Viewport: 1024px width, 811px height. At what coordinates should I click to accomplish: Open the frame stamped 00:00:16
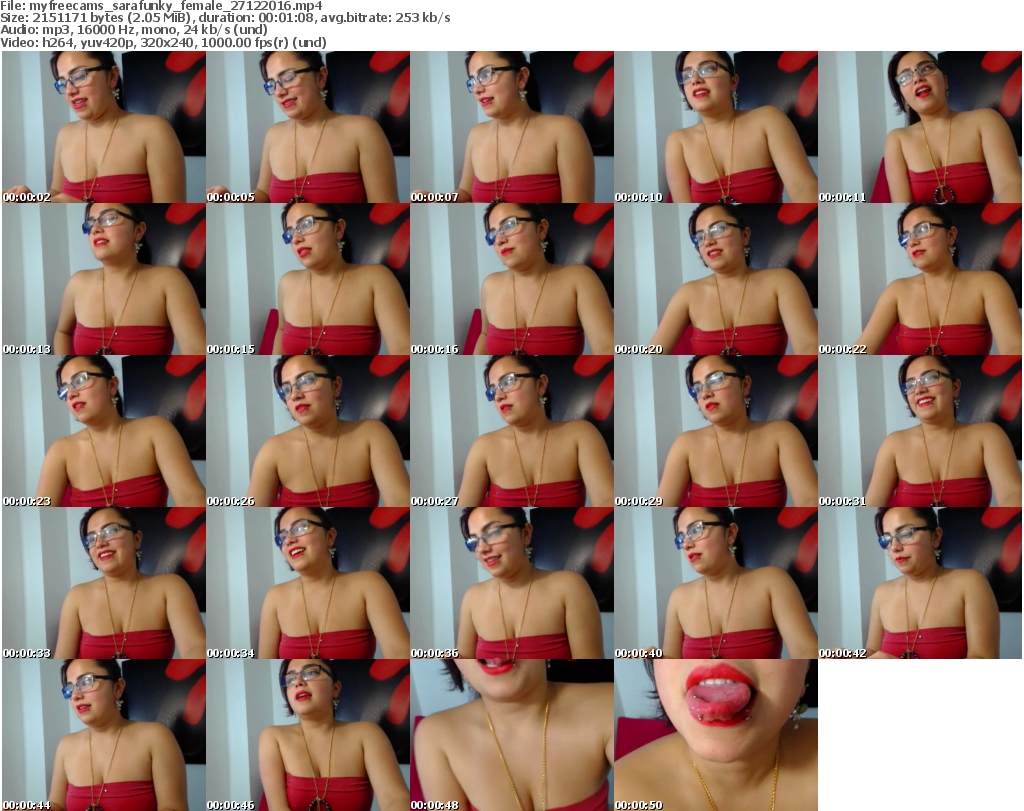pos(512,279)
